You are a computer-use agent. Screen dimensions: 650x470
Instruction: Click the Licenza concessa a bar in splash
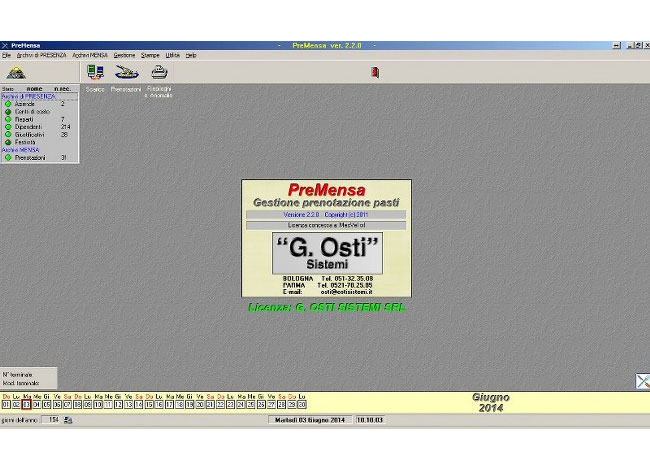pyautogui.click(x=326, y=225)
